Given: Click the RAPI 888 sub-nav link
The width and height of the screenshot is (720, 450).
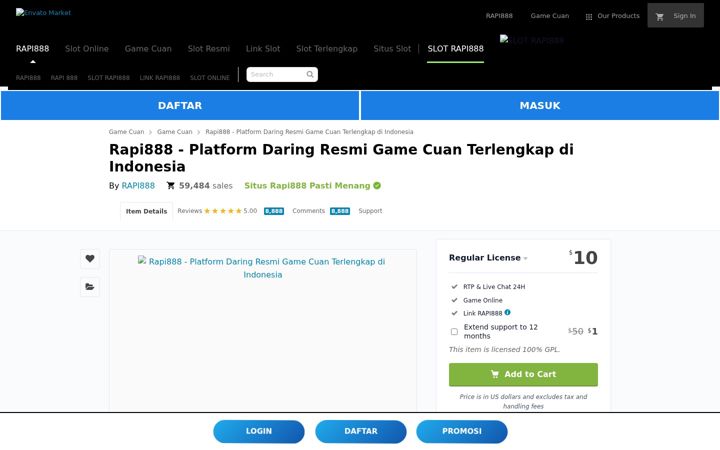Looking at the screenshot, I should click(64, 78).
